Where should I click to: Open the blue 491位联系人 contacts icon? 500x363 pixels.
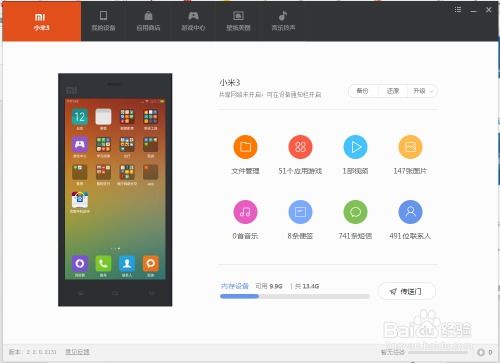[410, 212]
